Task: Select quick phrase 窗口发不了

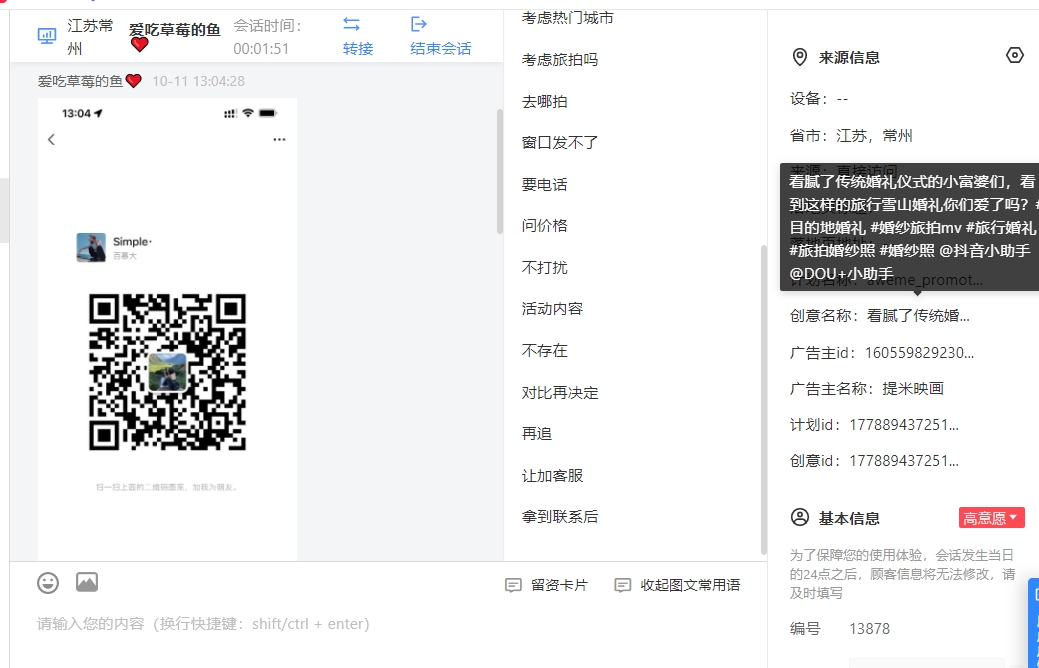Action: click(560, 142)
